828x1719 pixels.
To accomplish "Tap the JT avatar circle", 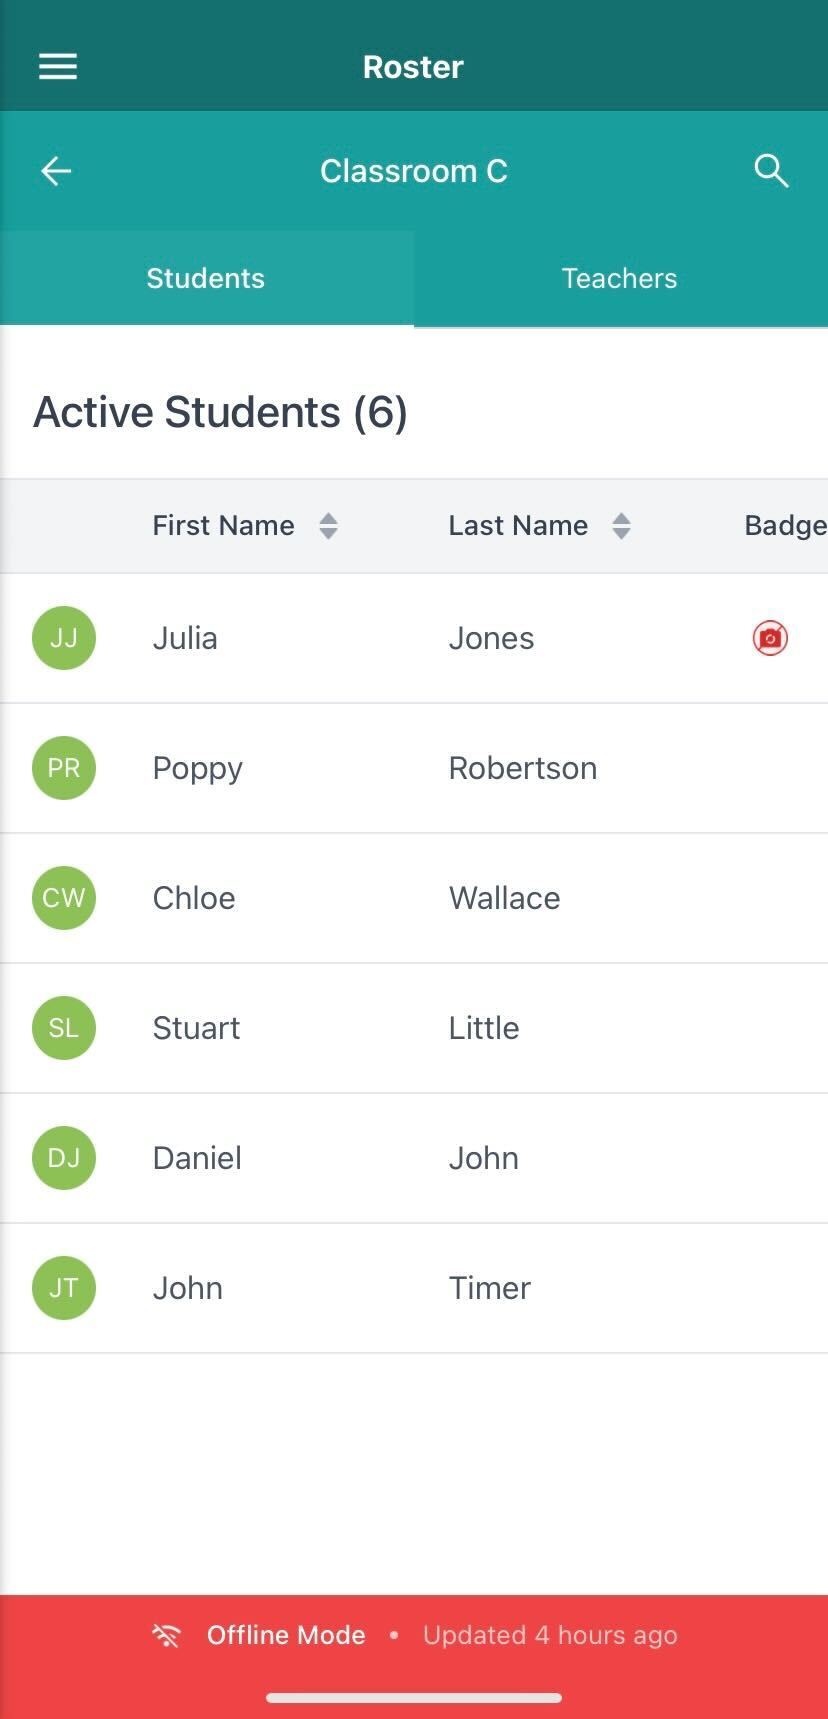I will coord(64,1288).
